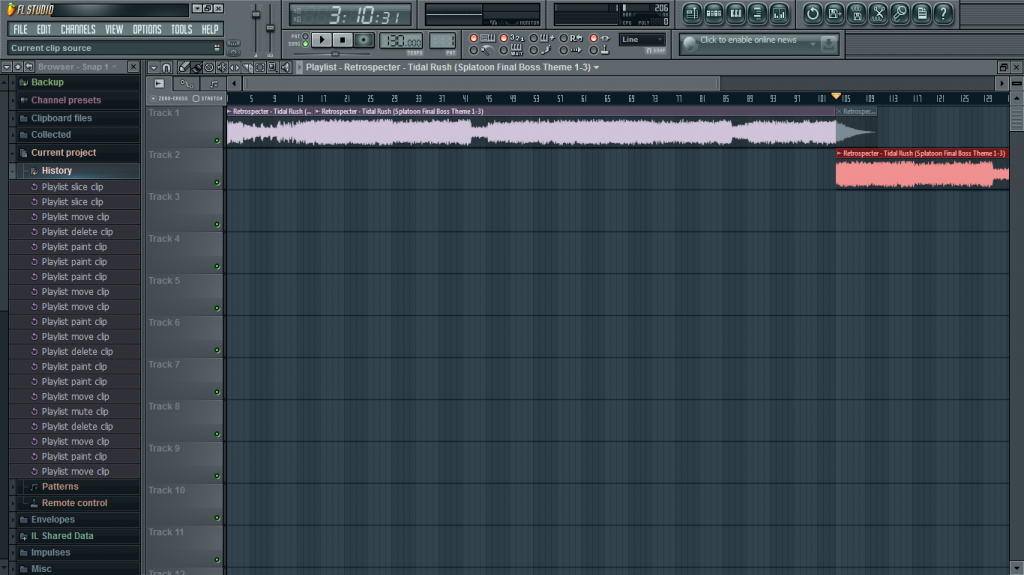Choose the Select tool in Playlist toolbar
This screenshot has height=575, width=1024.
260,67
